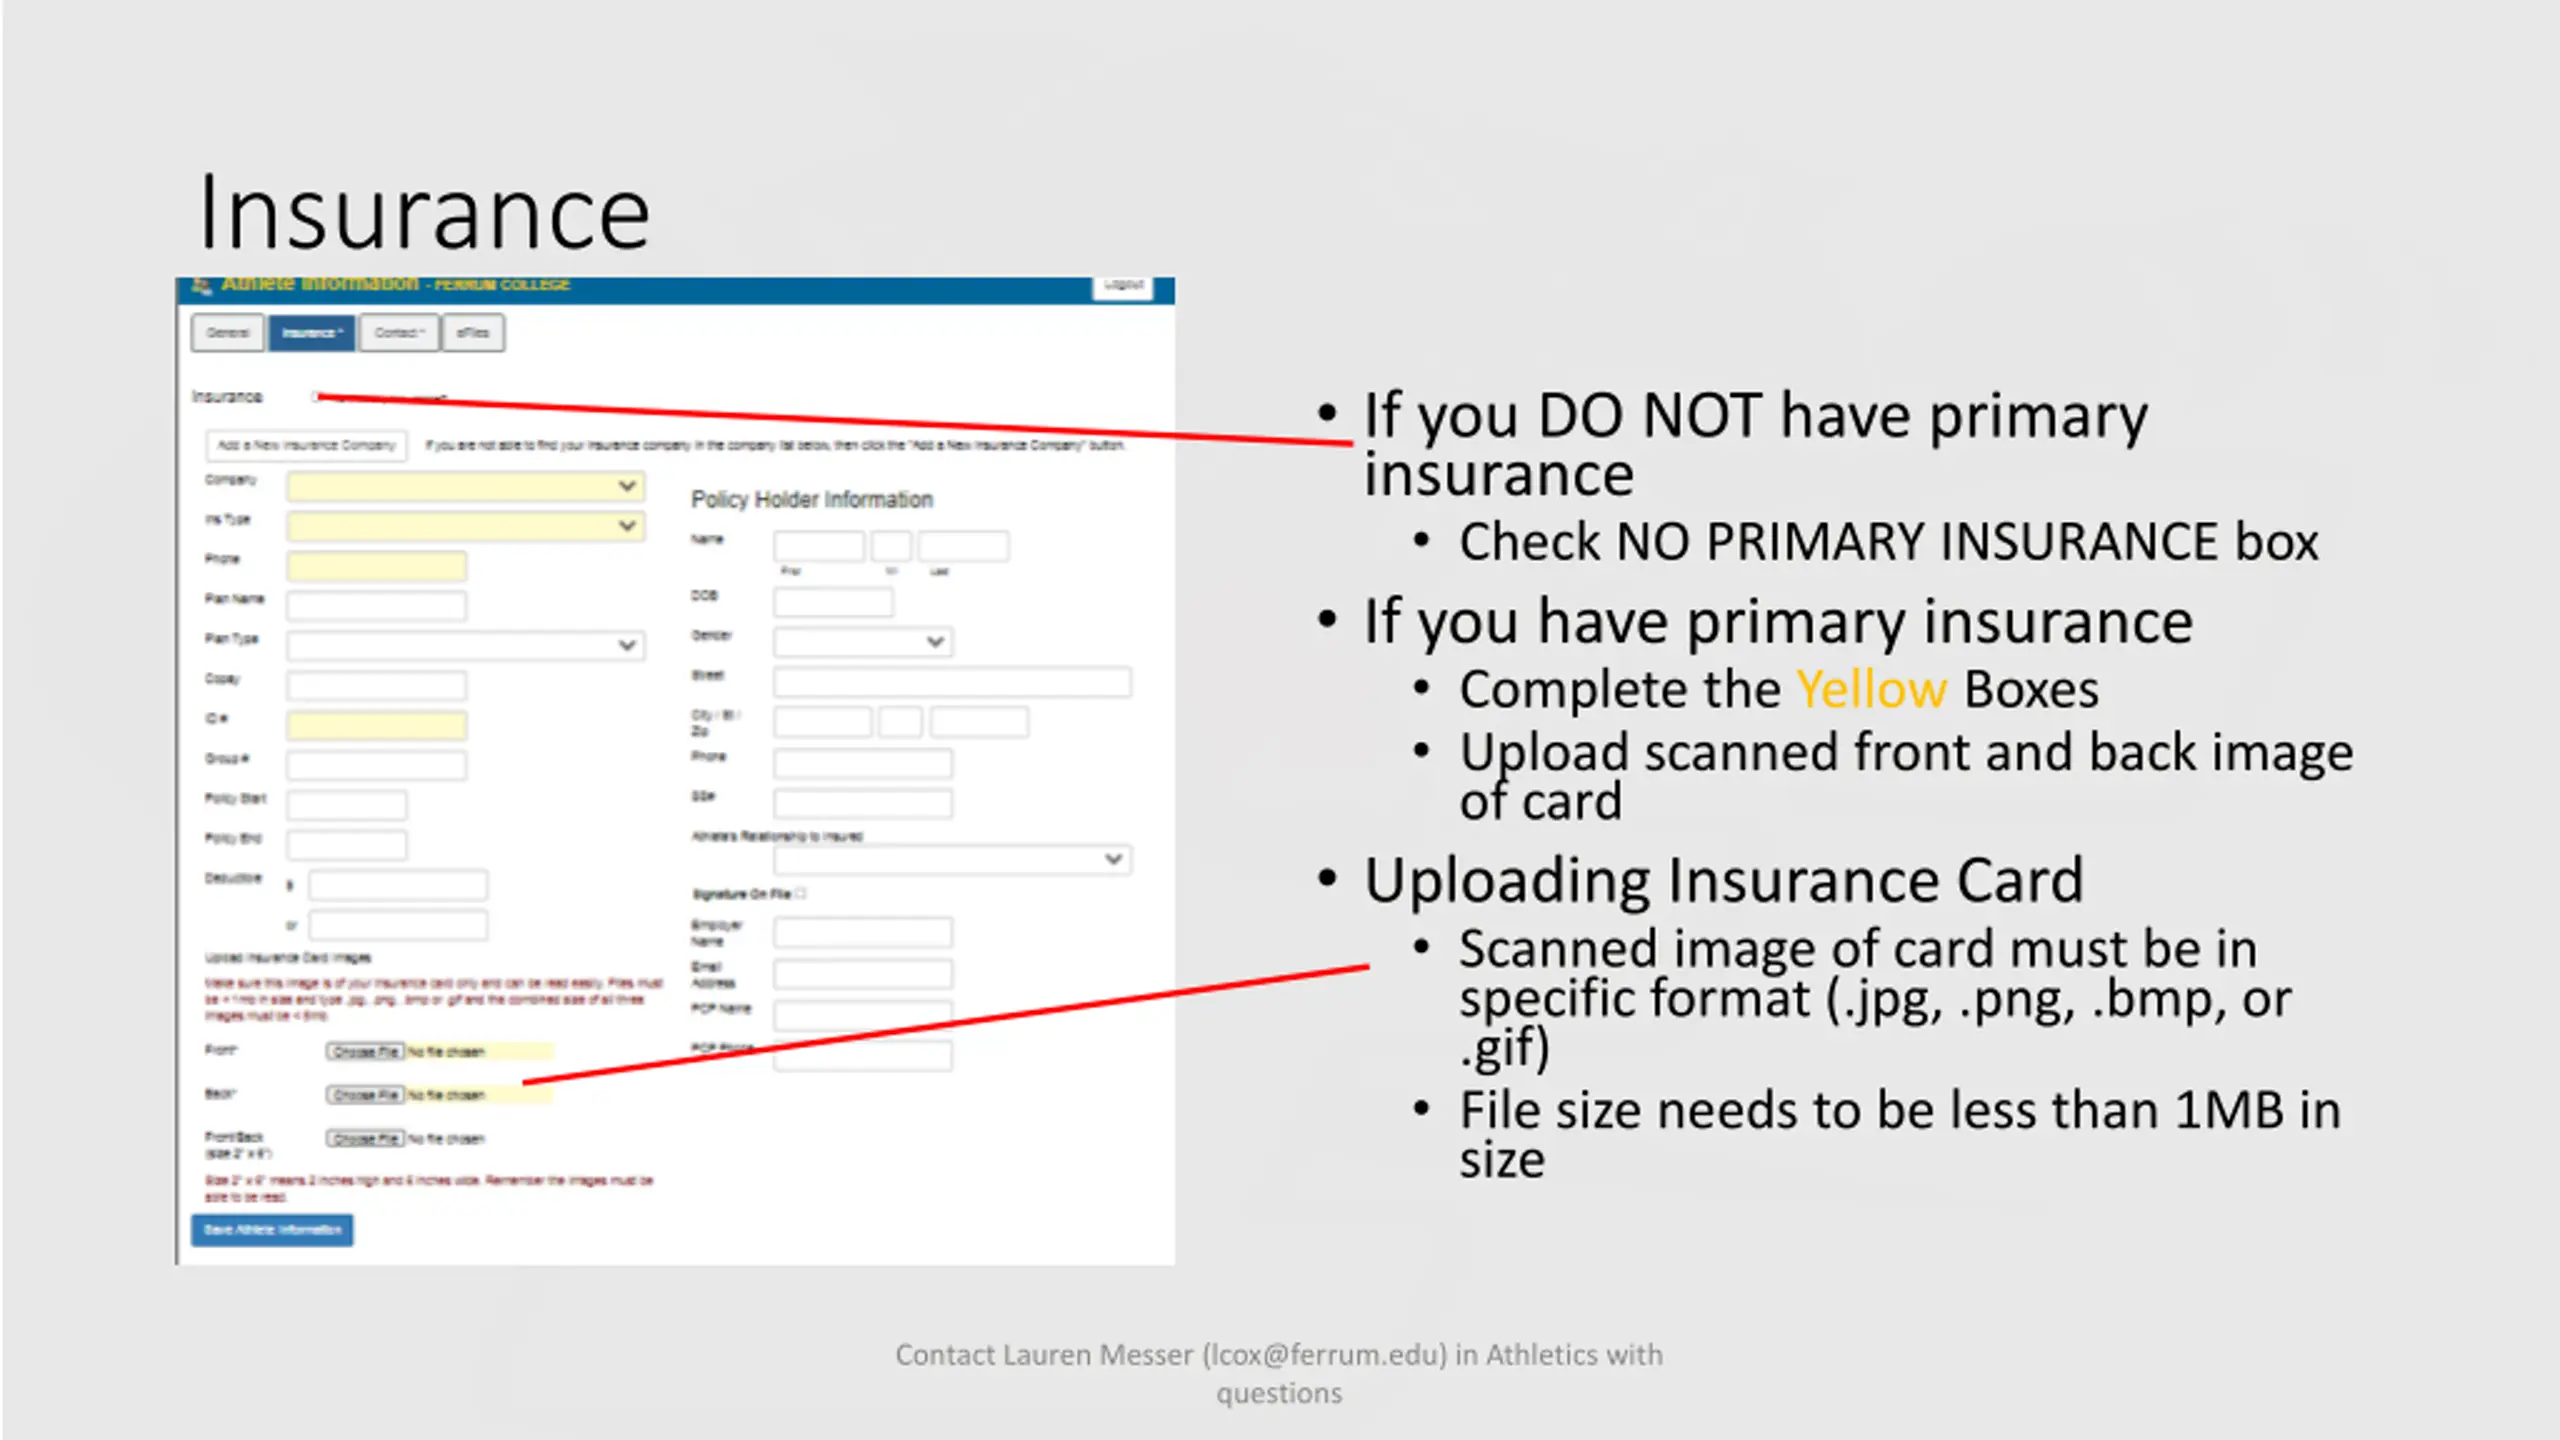
Task: Click Add a New Insurance Company button
Action: pyautogui.click(x=306, y=445)
